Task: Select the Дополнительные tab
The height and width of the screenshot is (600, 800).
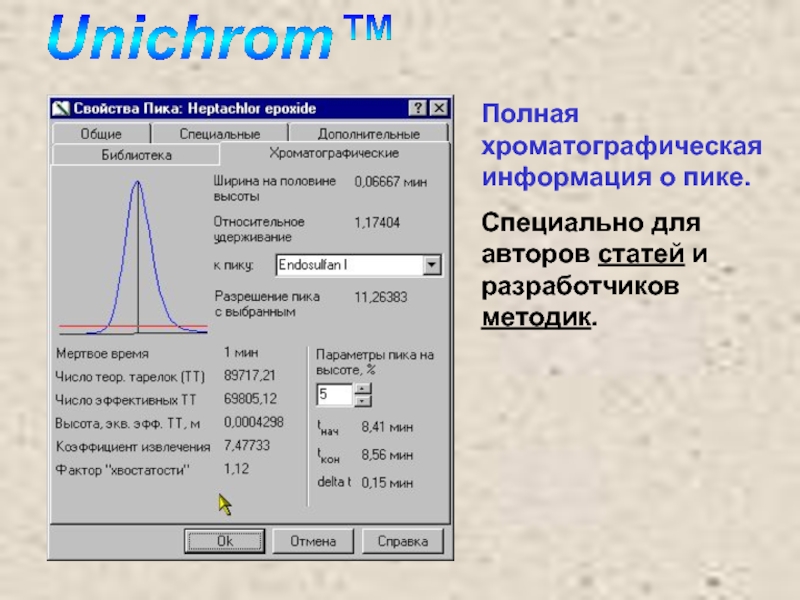Action: pos(368,134)
